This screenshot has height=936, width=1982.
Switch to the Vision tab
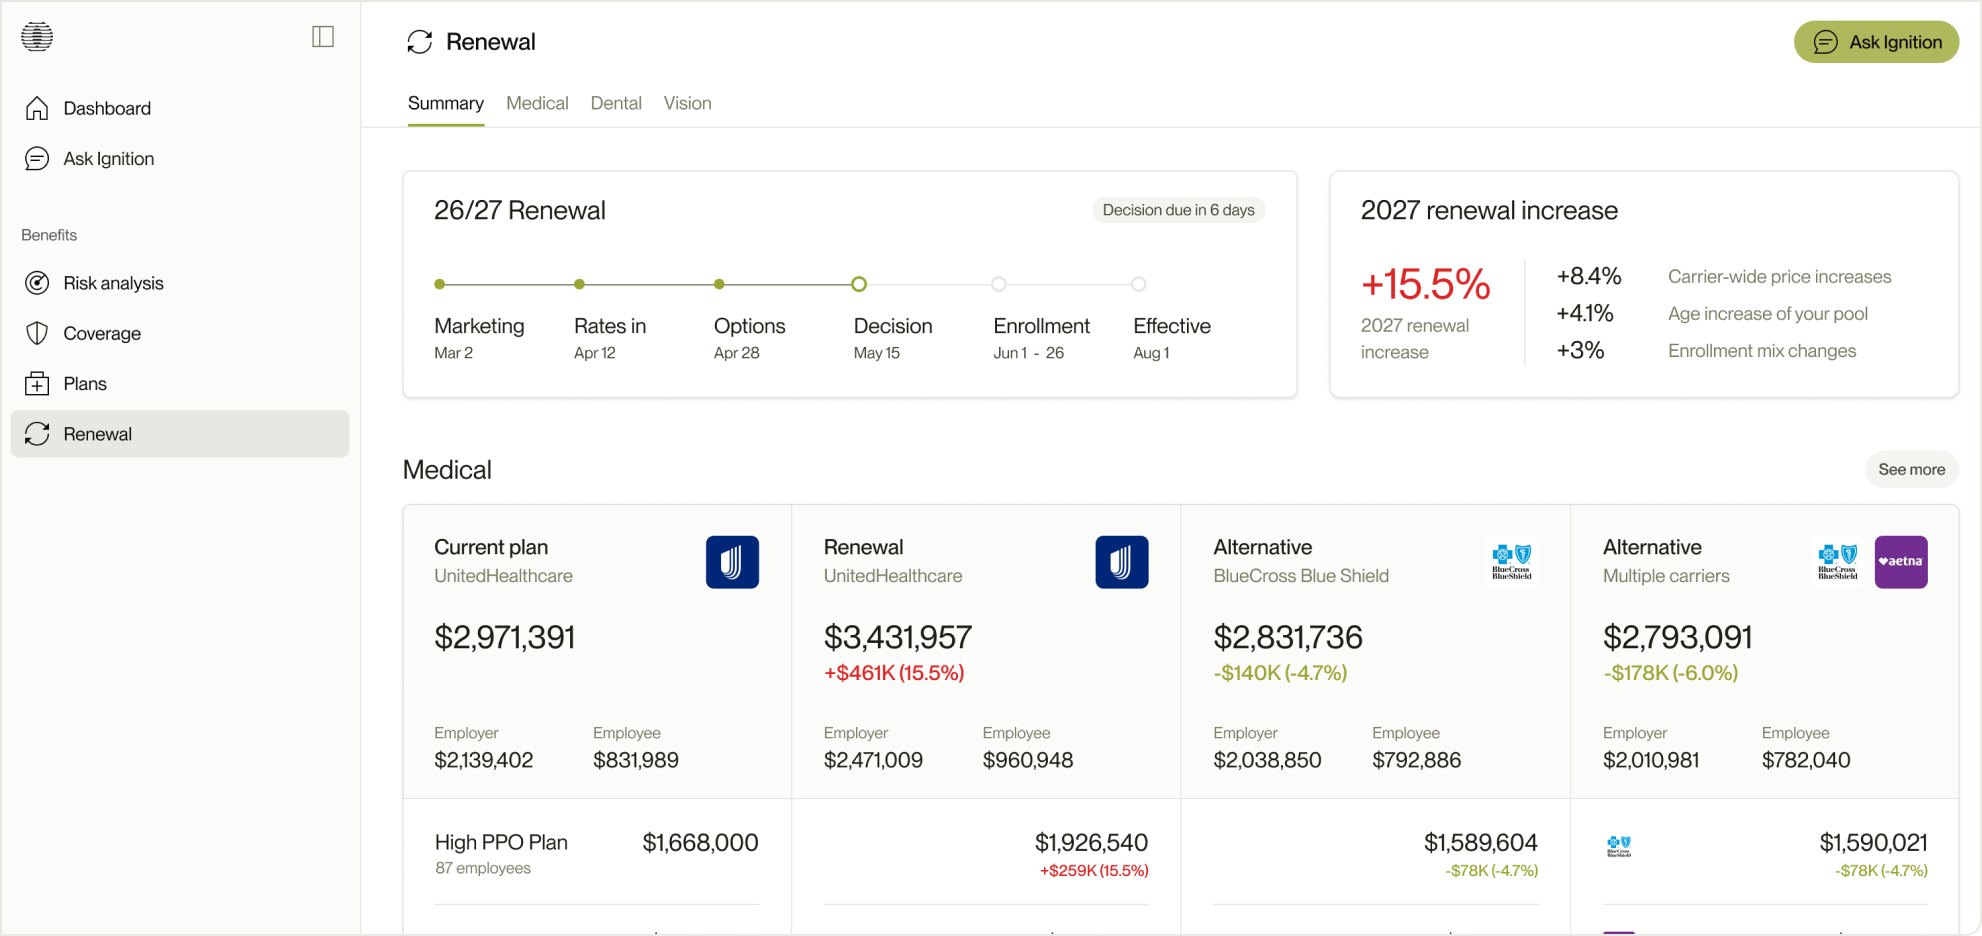688,103
